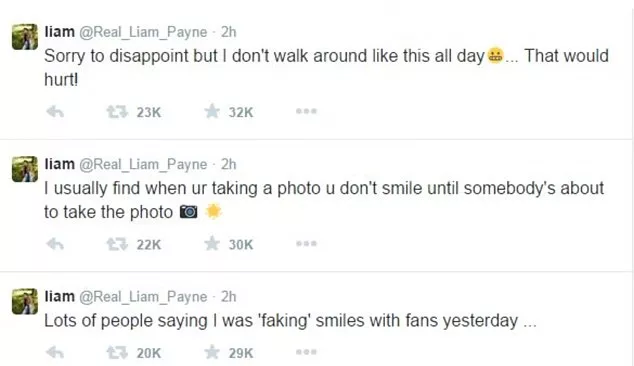Open the 2h timestamp of the third tweet
This screenshot has height=366, width=634.
click(x=228, y=296)
